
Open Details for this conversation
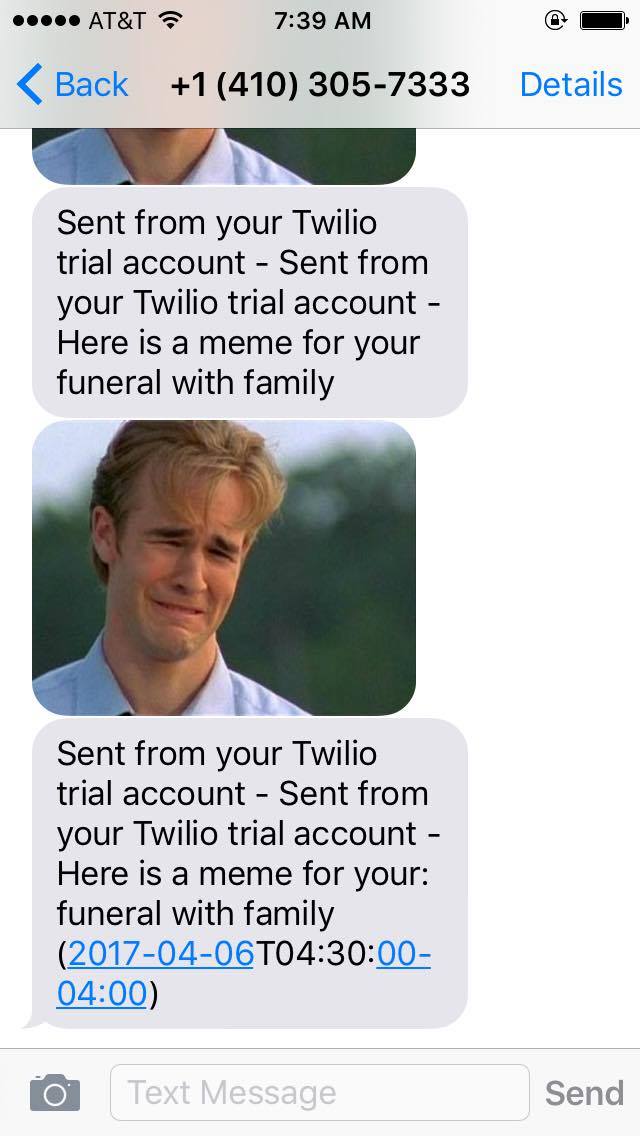pyautogui.click(x=571, y=85)
